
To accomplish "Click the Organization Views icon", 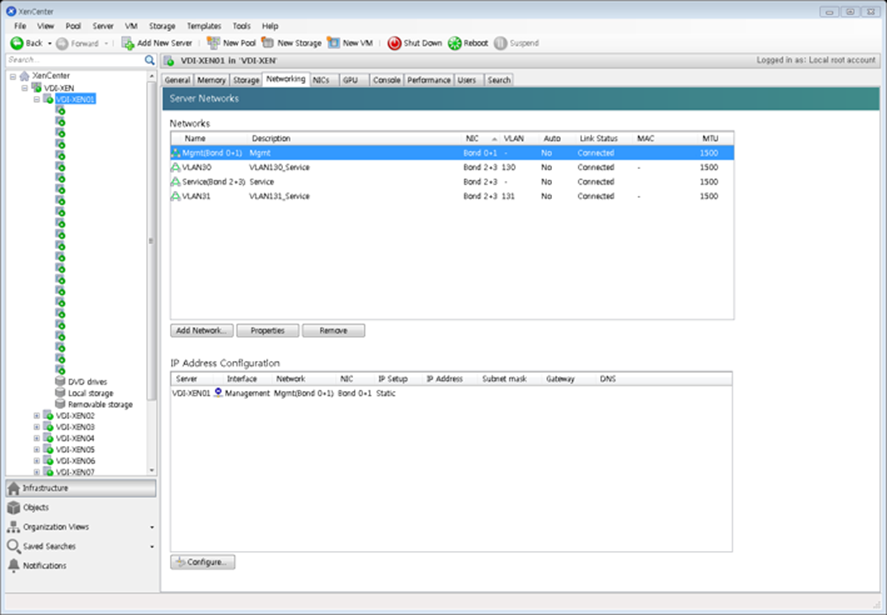I will pos(14,527).
